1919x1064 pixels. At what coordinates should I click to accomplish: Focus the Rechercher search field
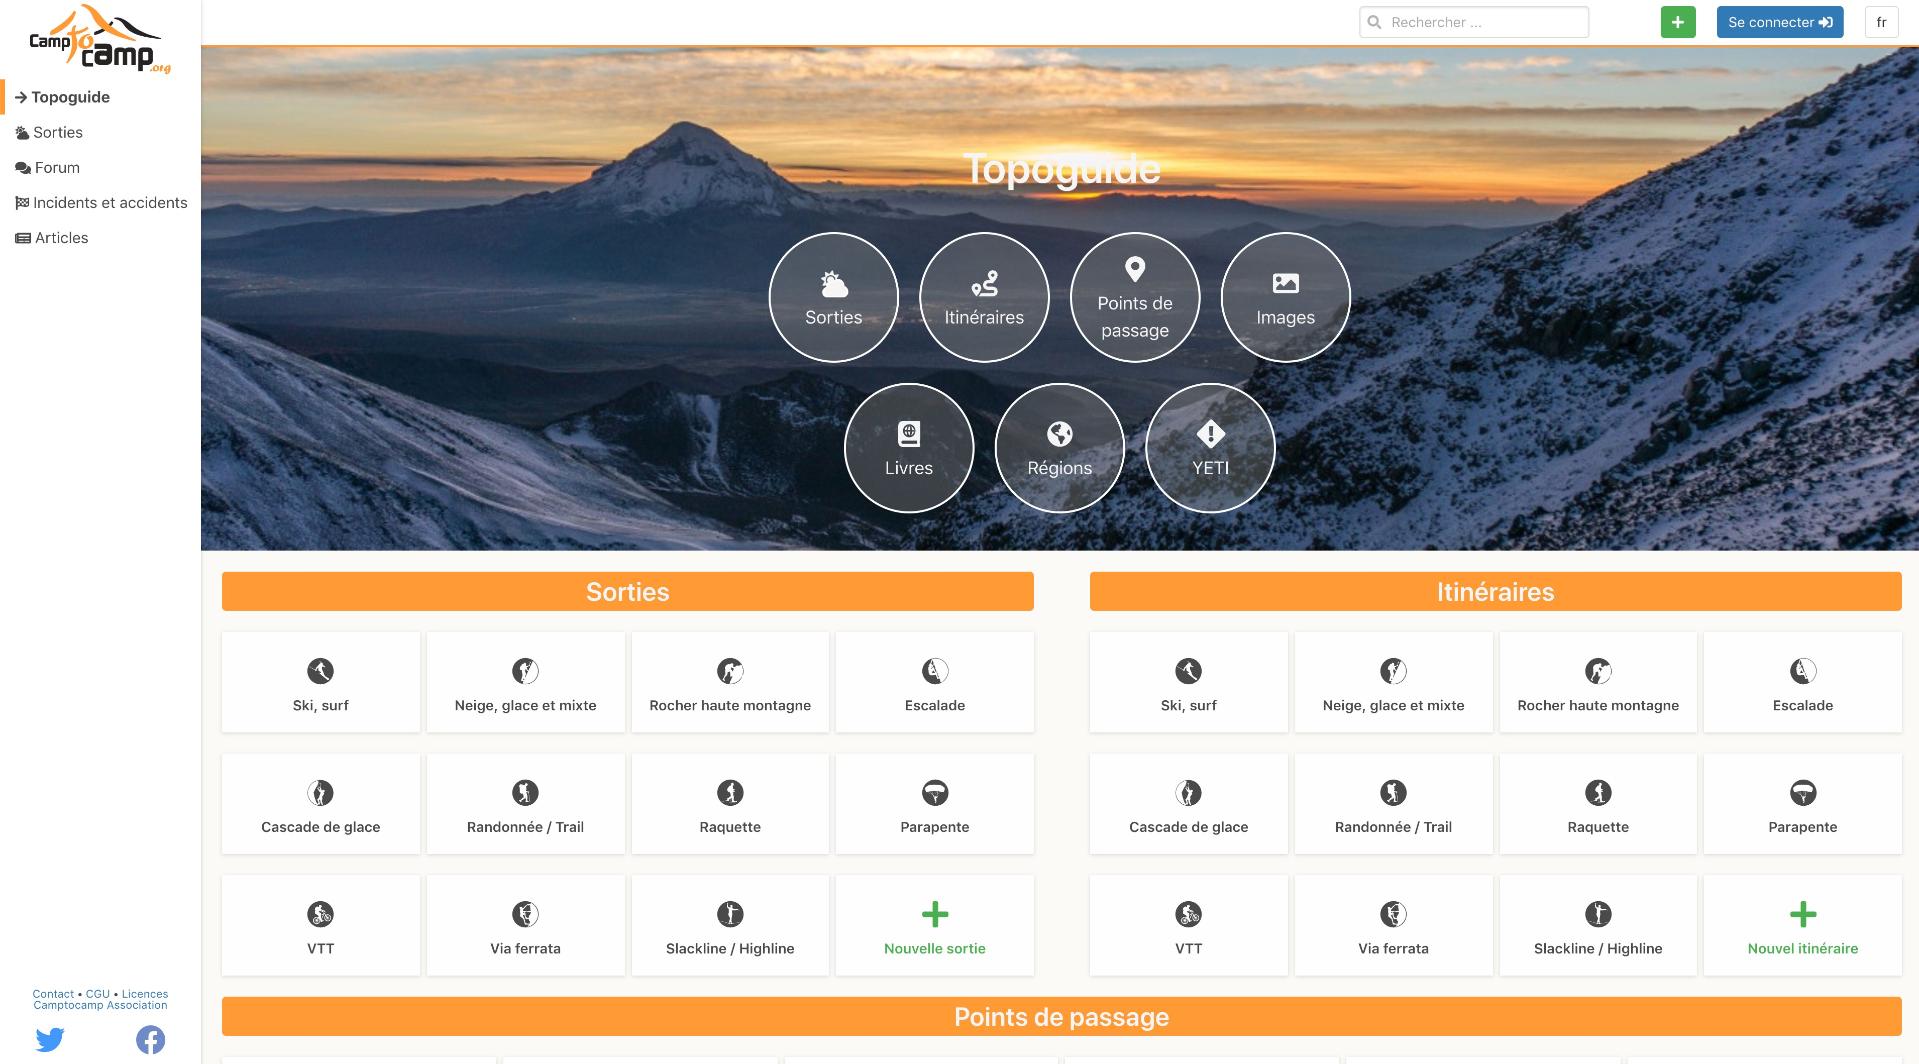click(x=1474, y=22)
